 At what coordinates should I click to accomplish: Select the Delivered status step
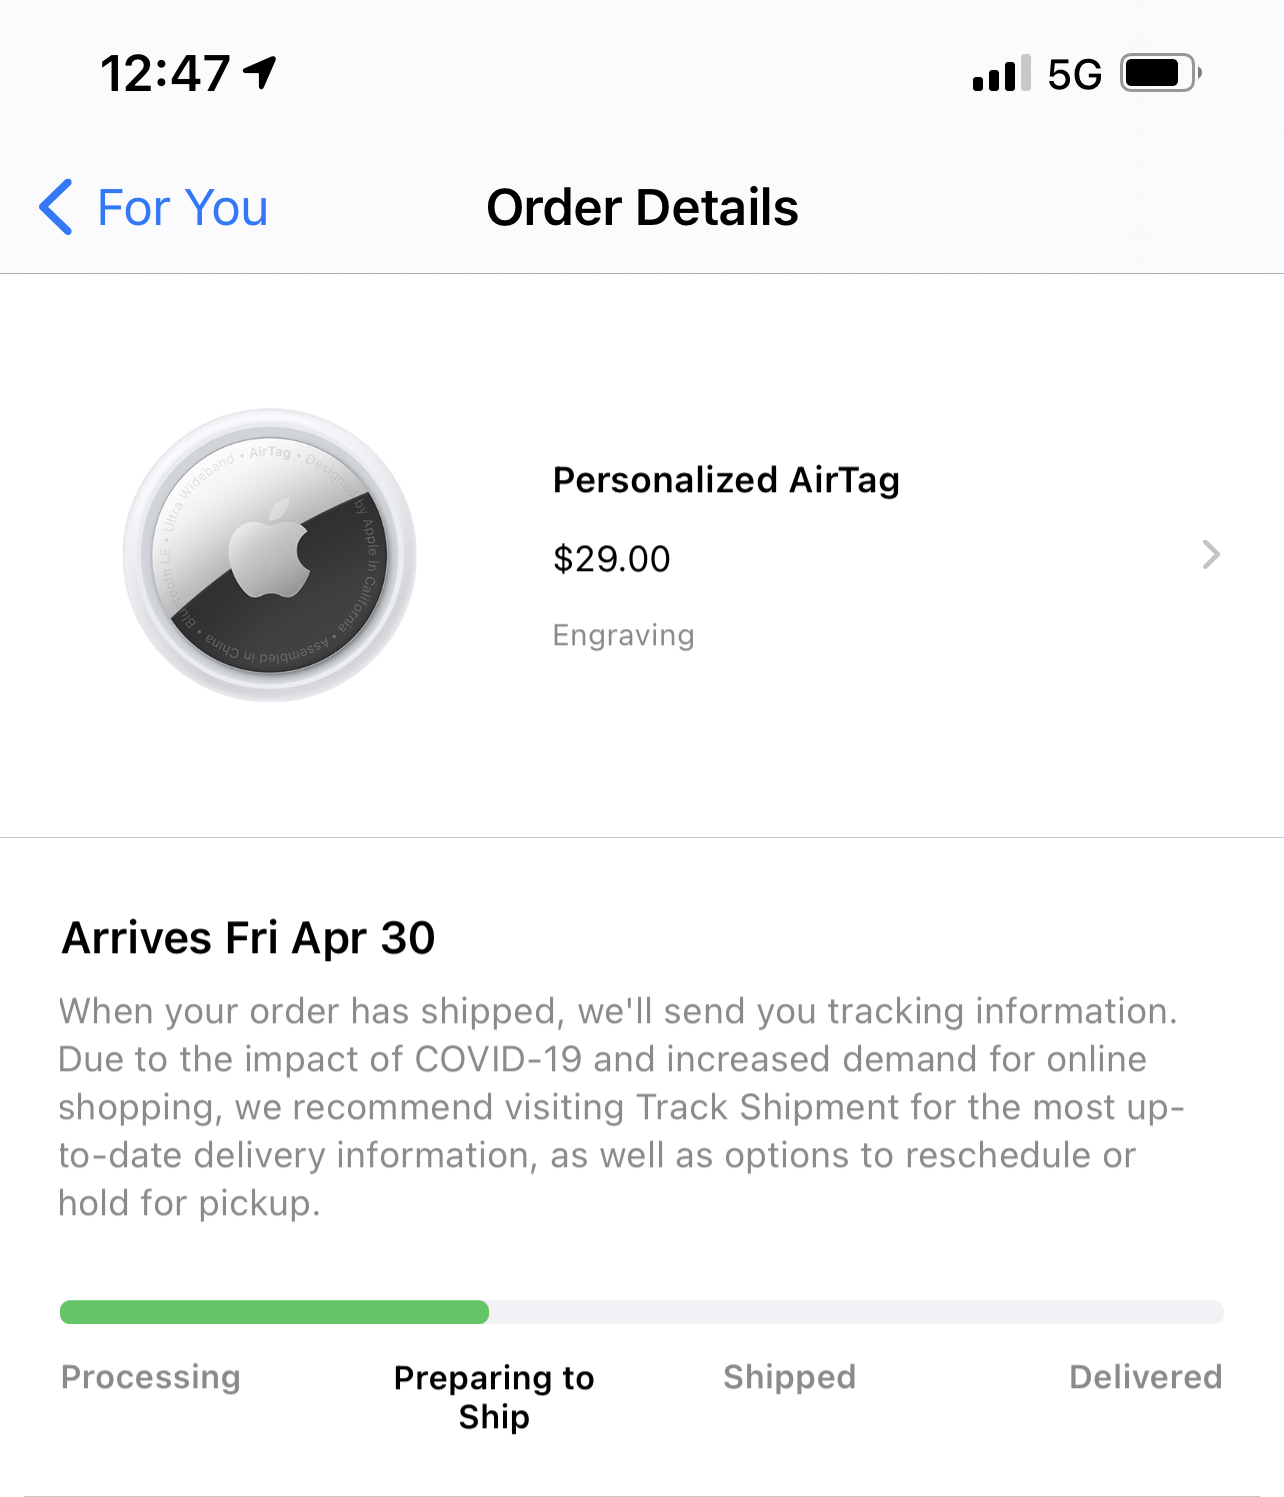coord(1145,1377)
